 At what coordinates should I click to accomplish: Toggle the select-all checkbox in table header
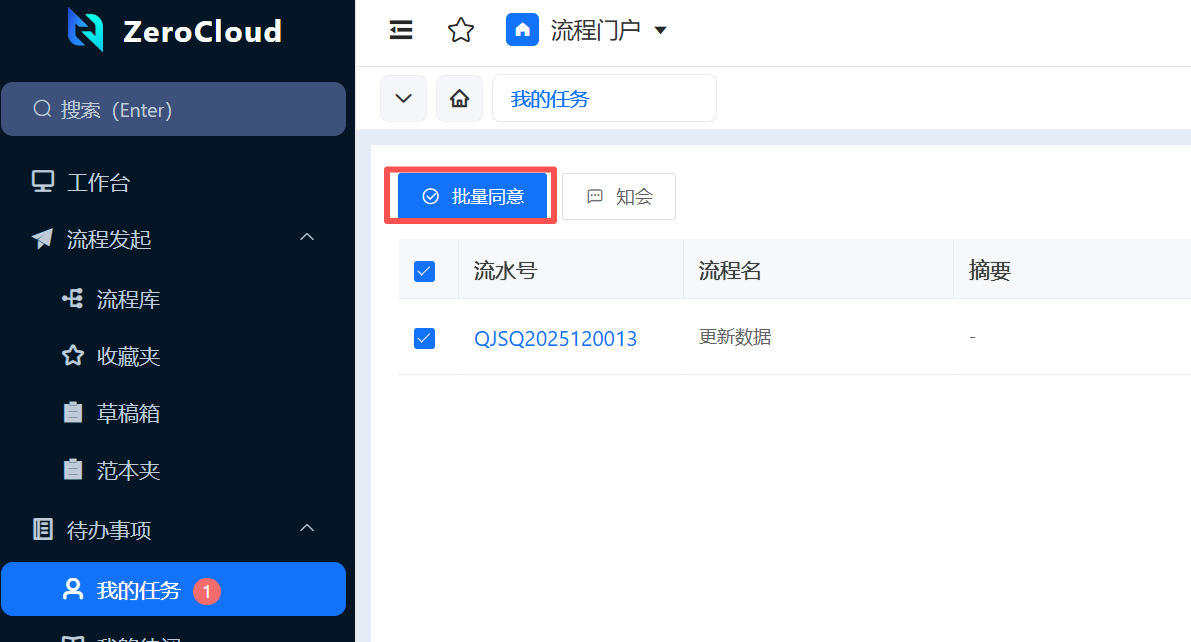[424, 271]
